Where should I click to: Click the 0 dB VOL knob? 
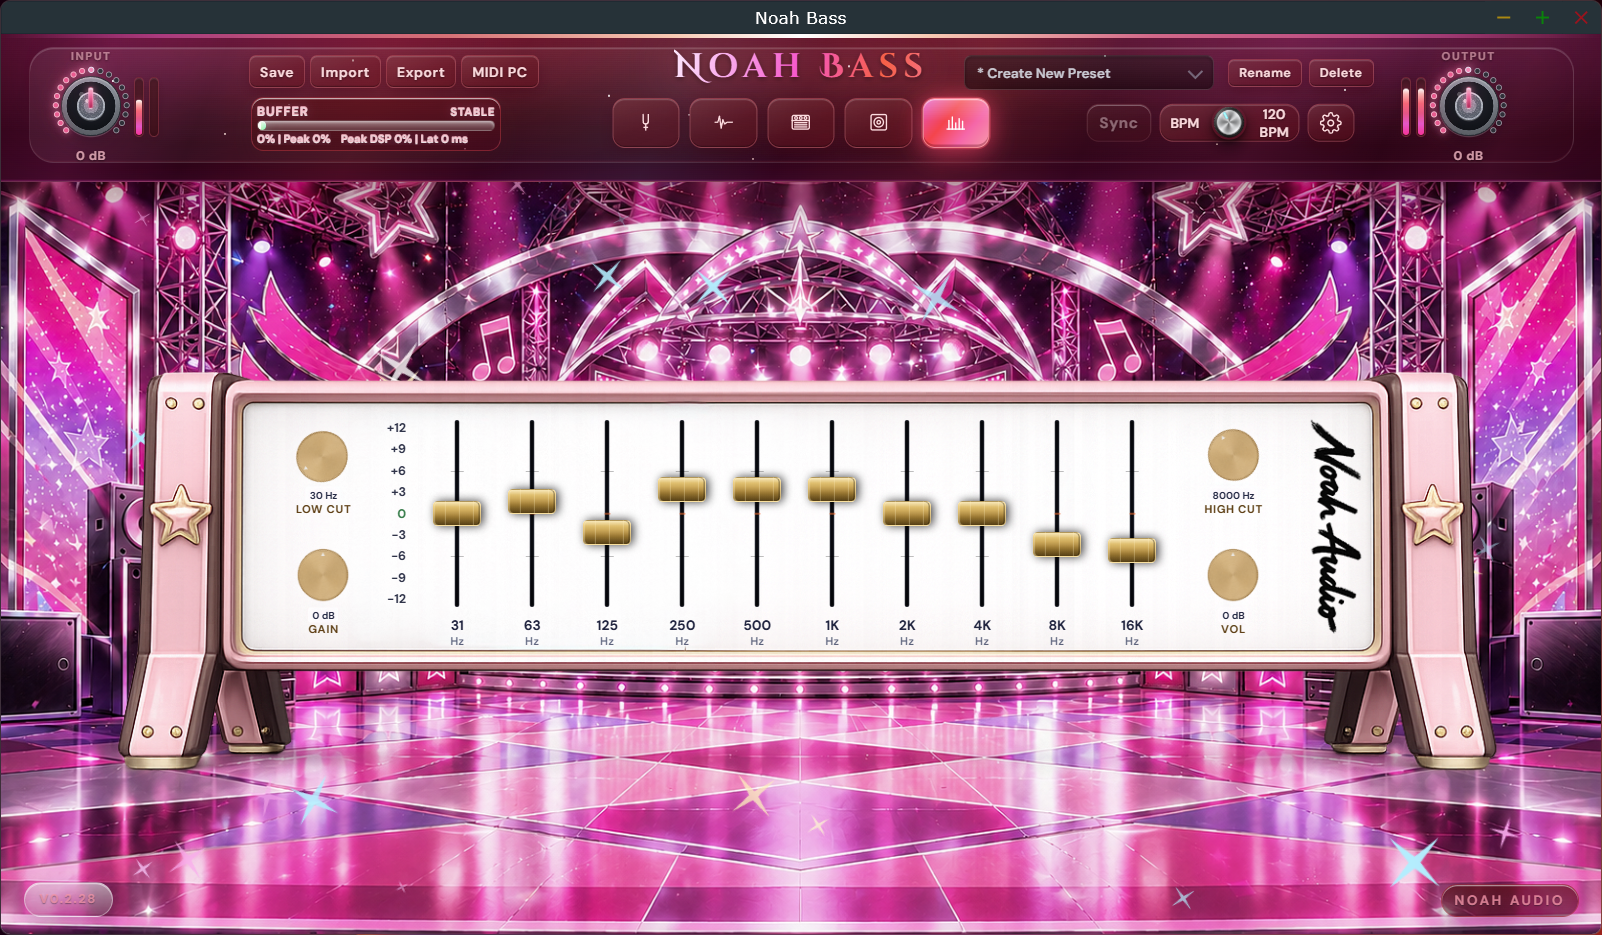1233,575
